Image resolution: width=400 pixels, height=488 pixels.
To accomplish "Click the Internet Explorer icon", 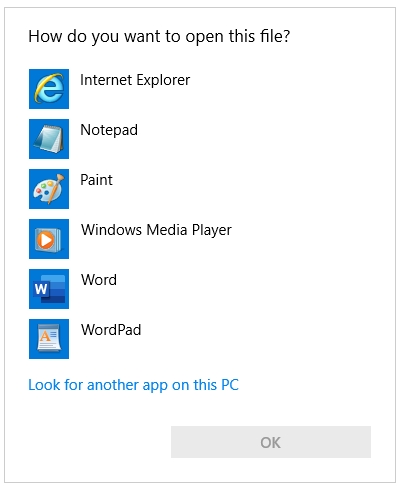I will (x=49, y=89).
